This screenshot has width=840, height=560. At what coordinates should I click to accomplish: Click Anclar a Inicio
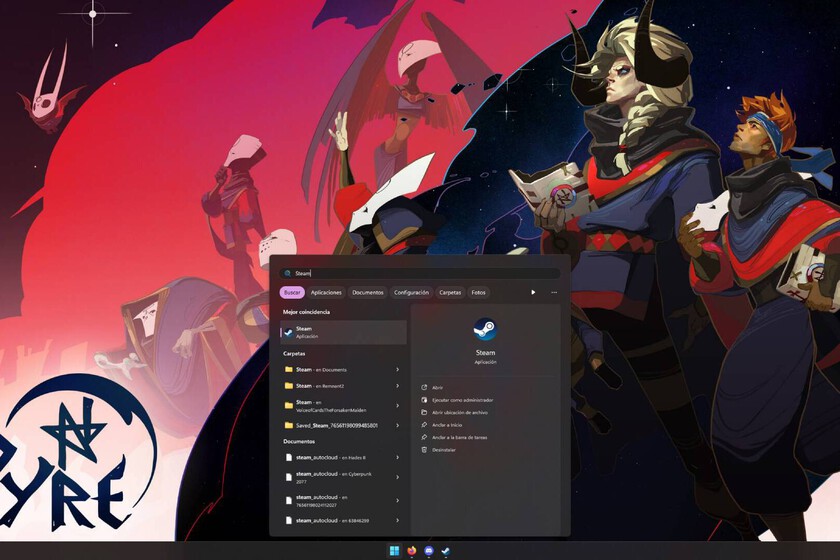coord(447,425)
